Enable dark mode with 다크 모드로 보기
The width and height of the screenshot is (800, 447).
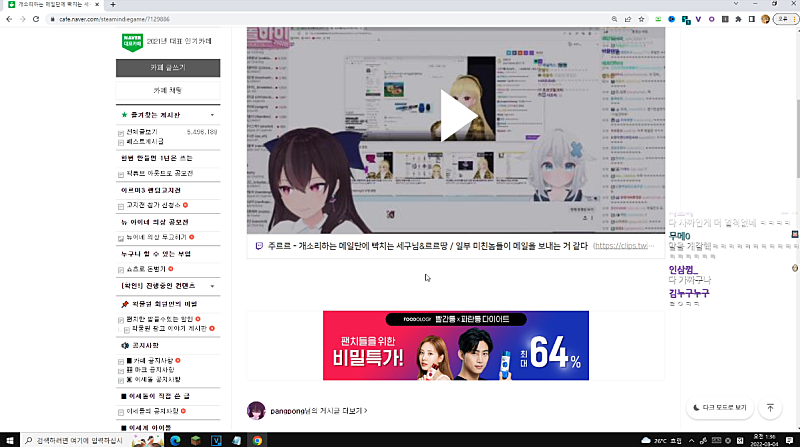point(720,408)
